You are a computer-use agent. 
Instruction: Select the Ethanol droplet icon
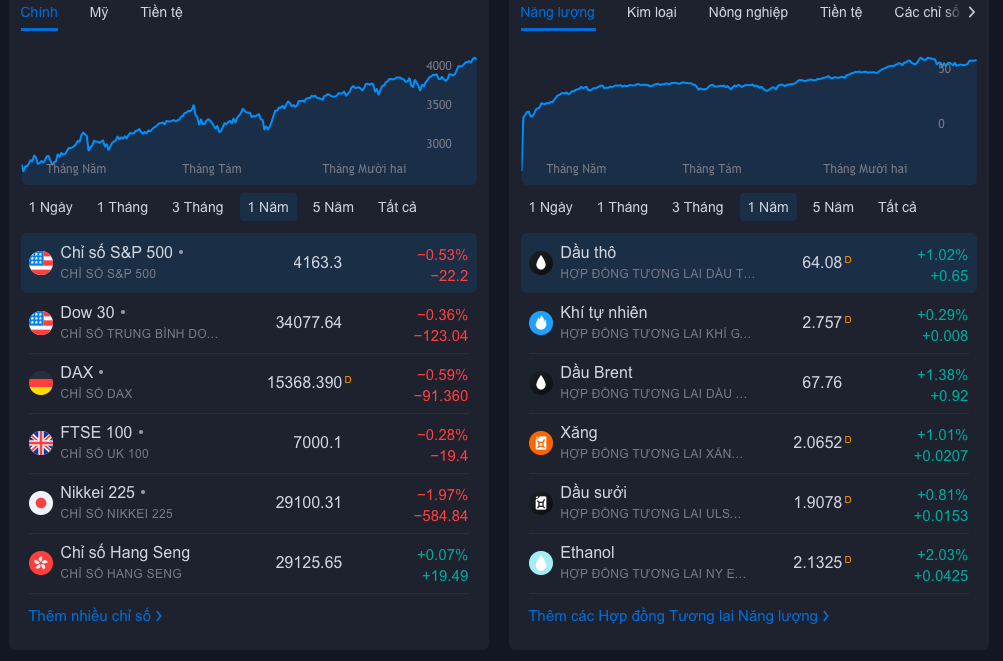point(541,563)
